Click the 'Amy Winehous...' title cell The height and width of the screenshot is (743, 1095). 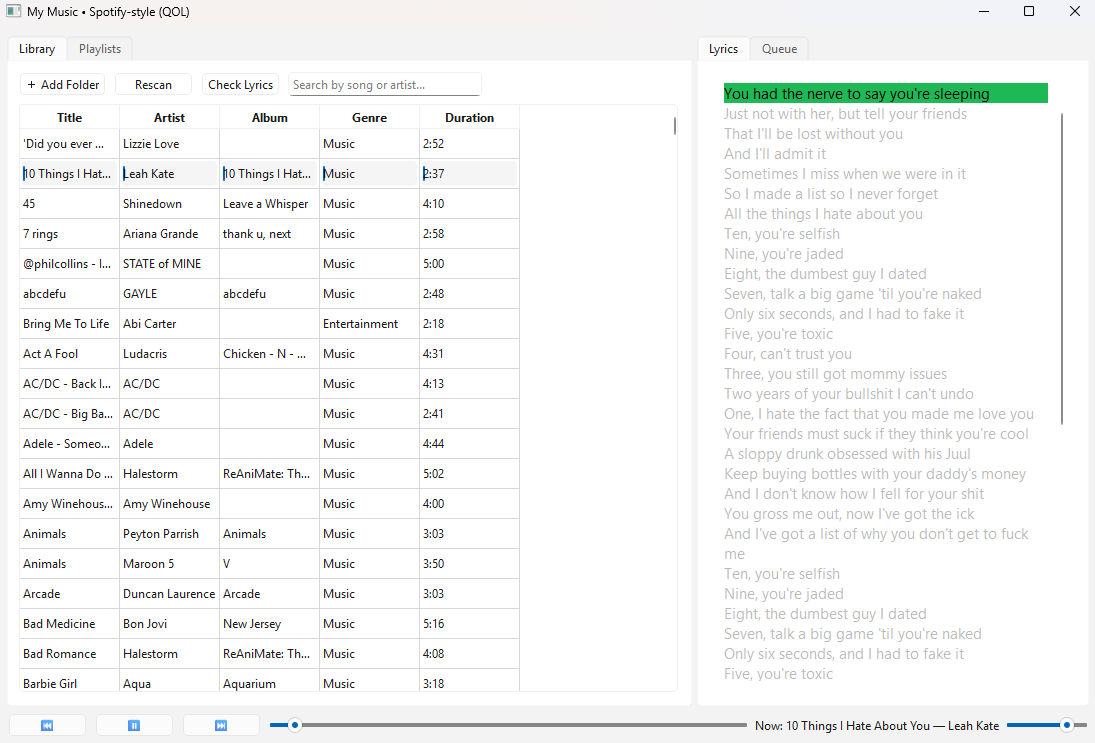click(x=69, y=504)
